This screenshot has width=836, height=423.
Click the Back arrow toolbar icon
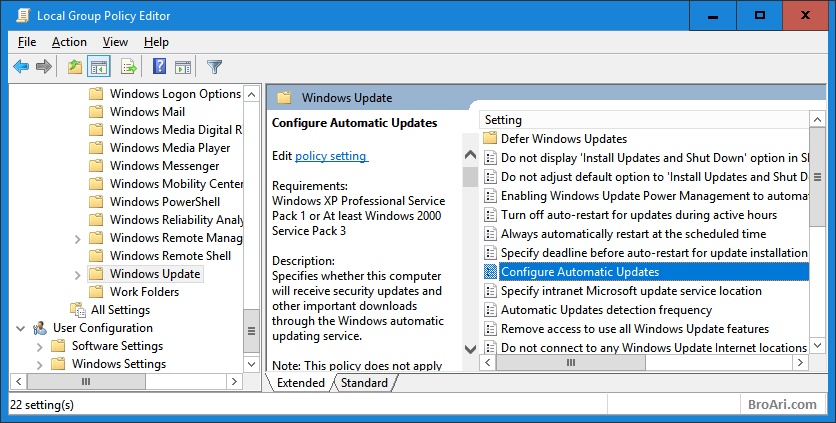pyautogui.click(x=21, y=67)
